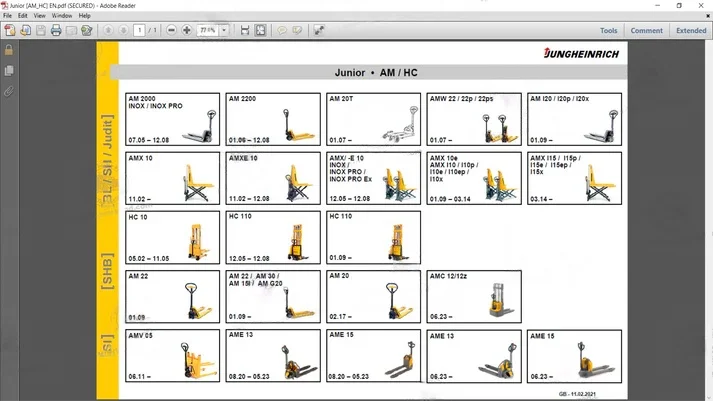Click the sign document toolbar icon
The height and width of the screenshot is (401, 713).
tap(86, 30)
